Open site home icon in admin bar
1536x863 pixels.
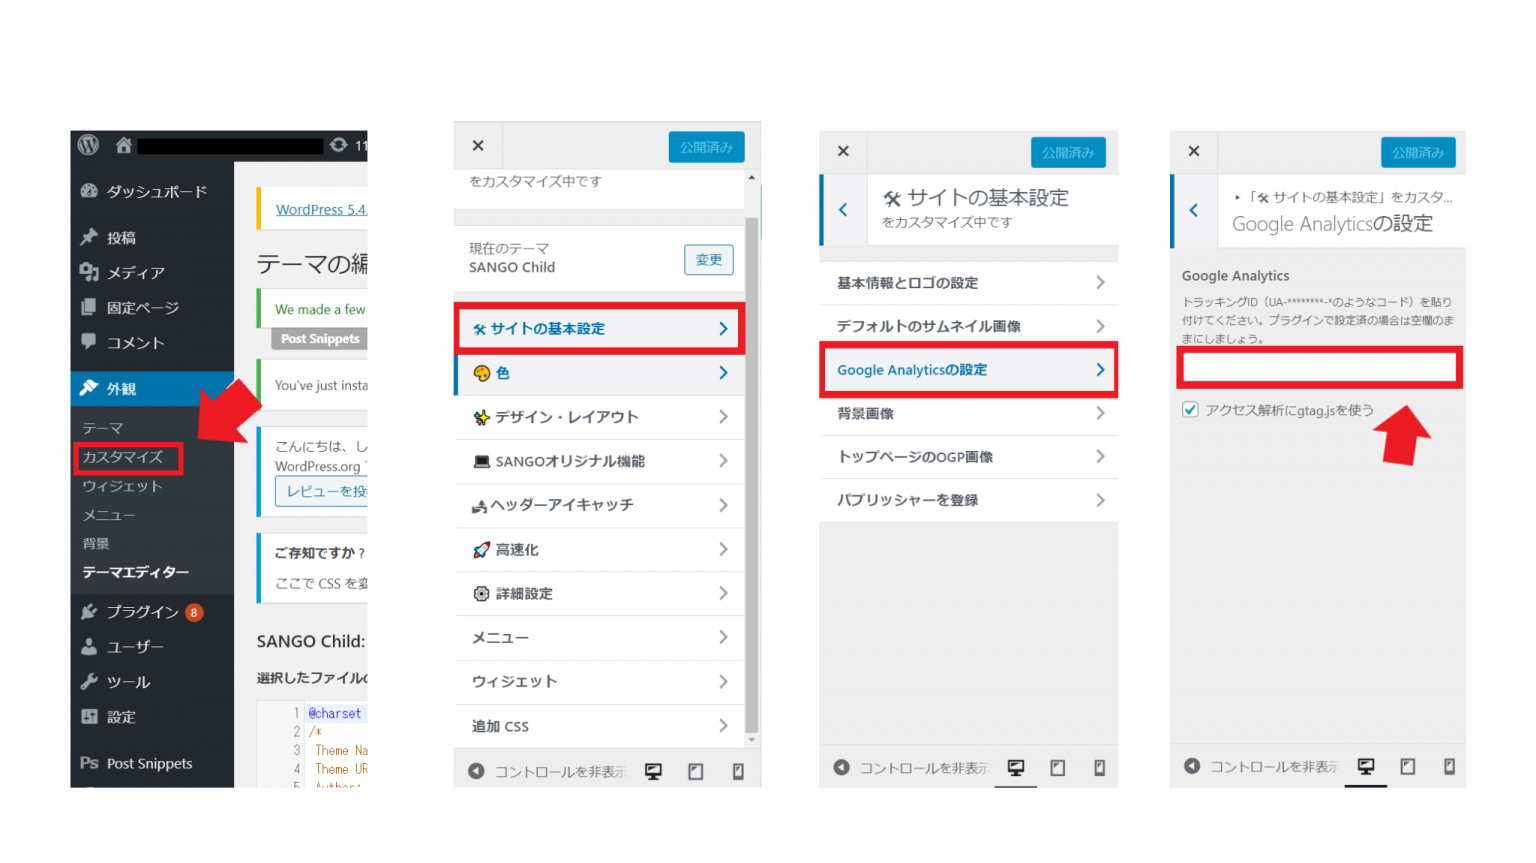(x=123, y=145)
